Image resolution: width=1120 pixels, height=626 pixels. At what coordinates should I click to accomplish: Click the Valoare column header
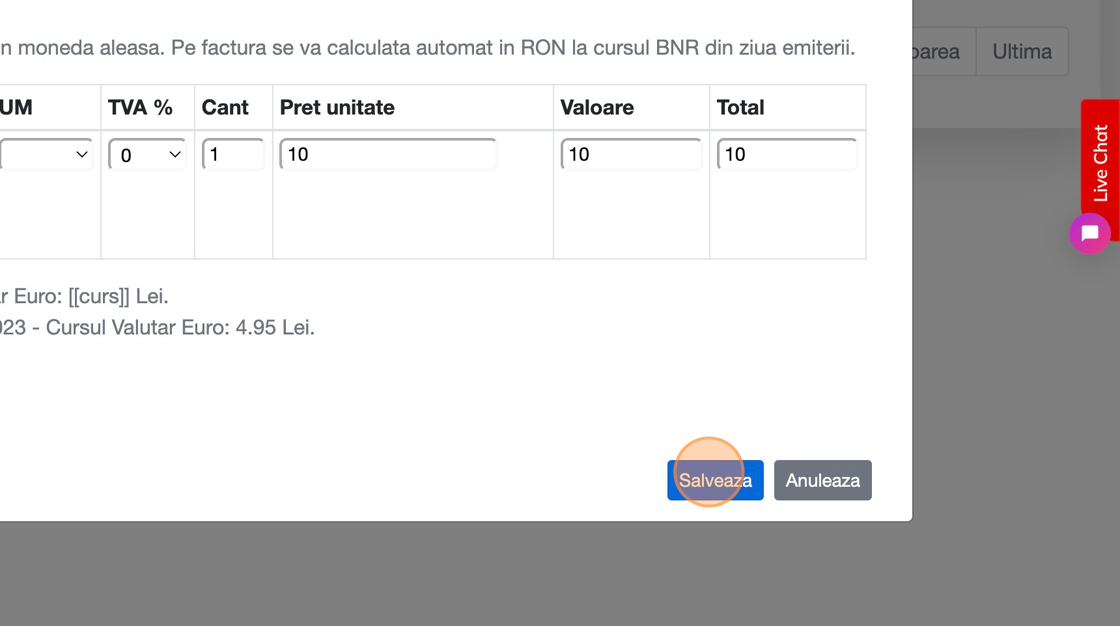pyautogui.click(x=597, y=108)
